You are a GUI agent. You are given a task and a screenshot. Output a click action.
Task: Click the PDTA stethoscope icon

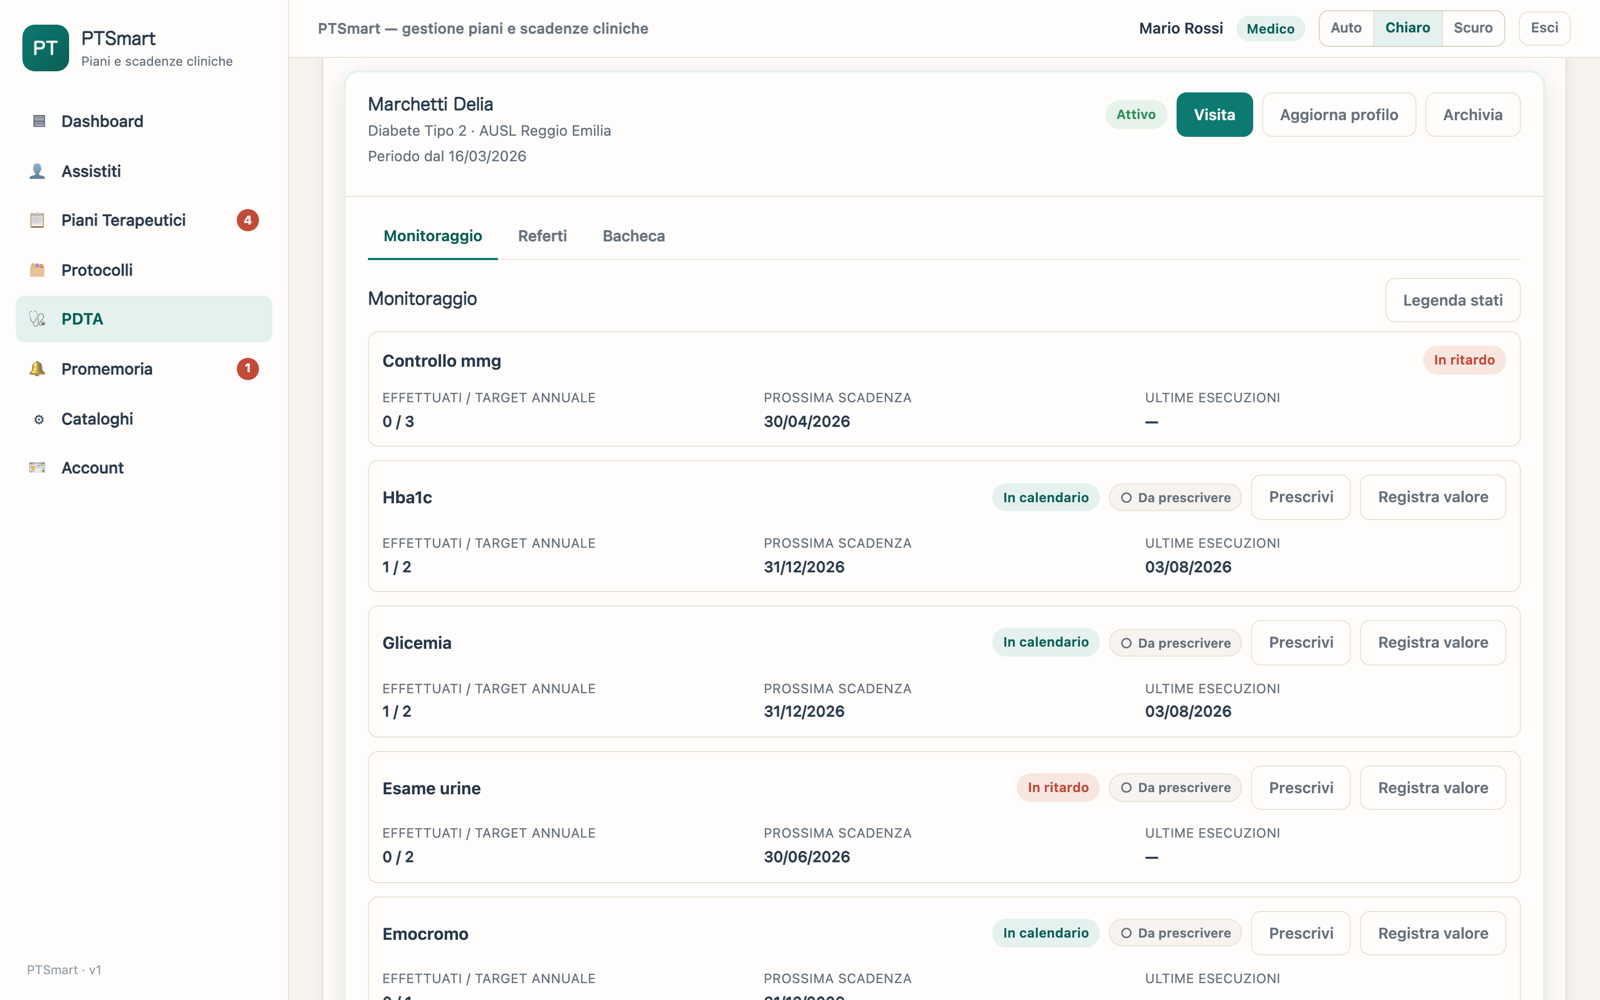(38, 319)
